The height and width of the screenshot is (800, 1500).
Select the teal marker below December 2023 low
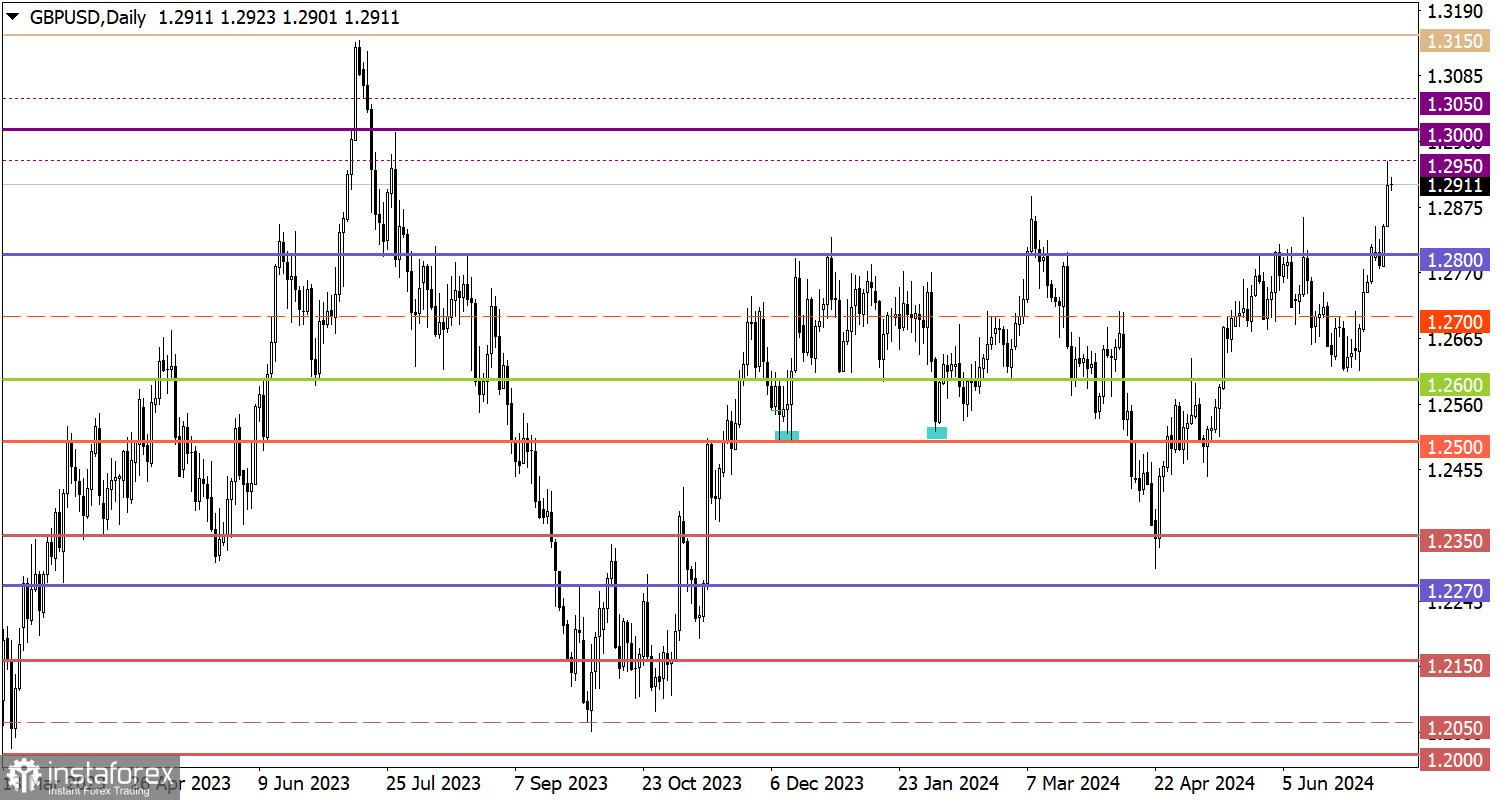(787, 436)
